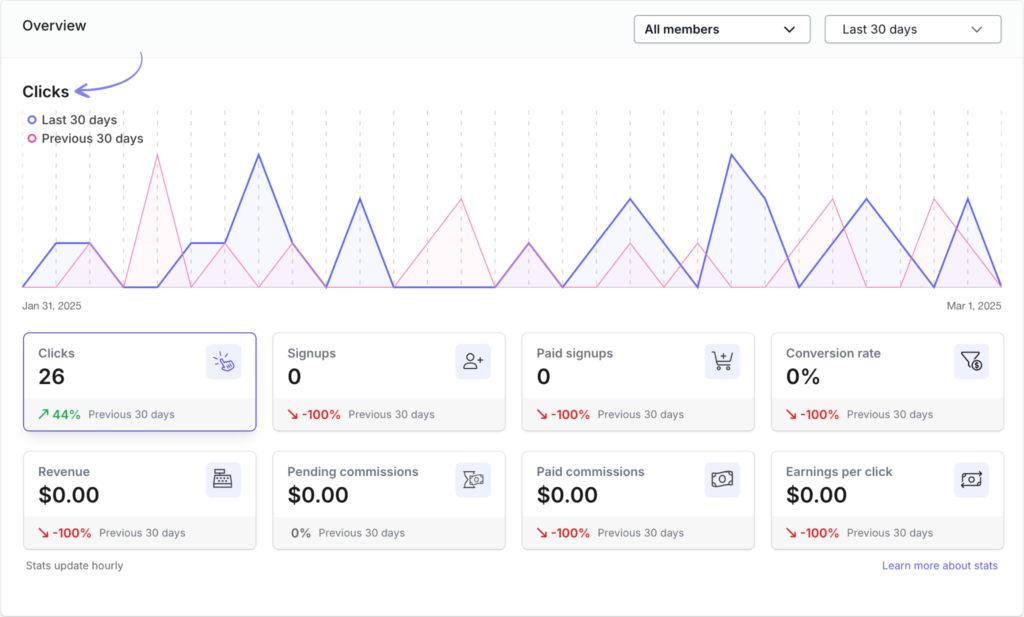Click the Mar 1, 2025 axis date

point(974,306)
